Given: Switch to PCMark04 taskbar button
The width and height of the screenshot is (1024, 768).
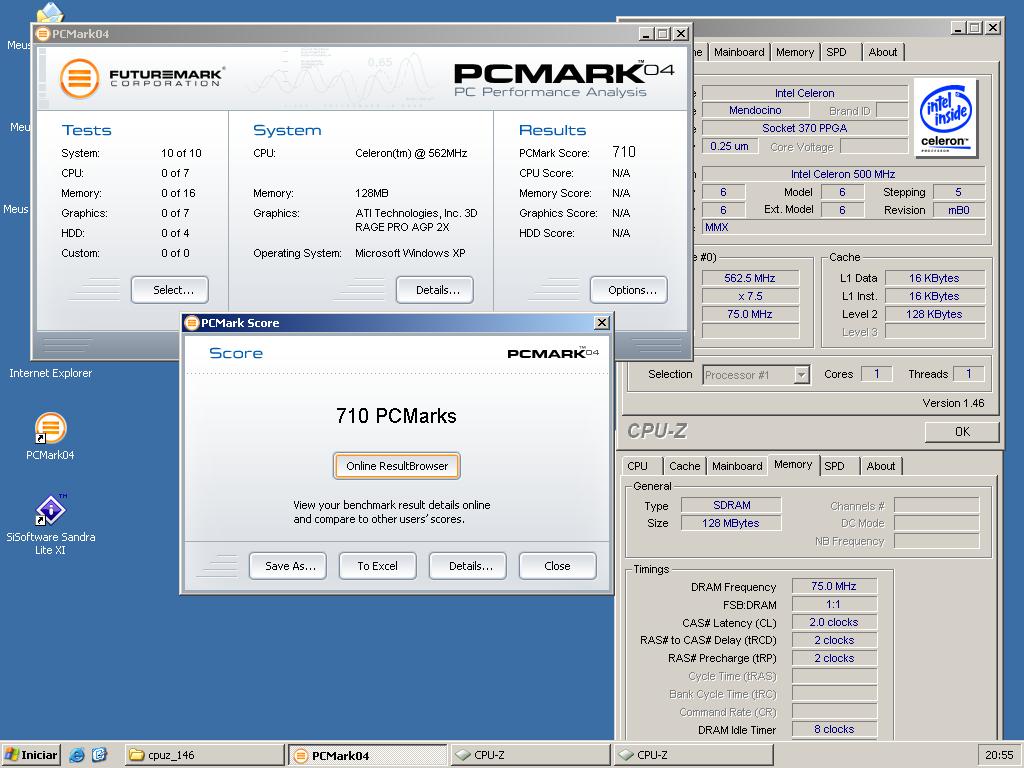Looking at the screenshot, I should click(368, 755).
